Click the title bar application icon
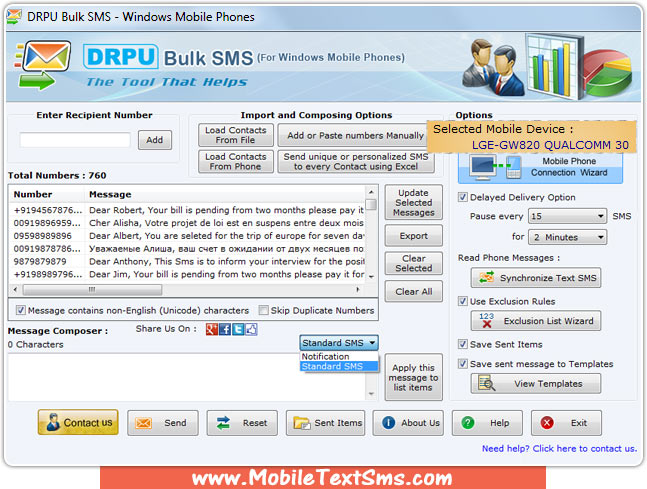This screenshot has height=489, width=647. [14, 17]
